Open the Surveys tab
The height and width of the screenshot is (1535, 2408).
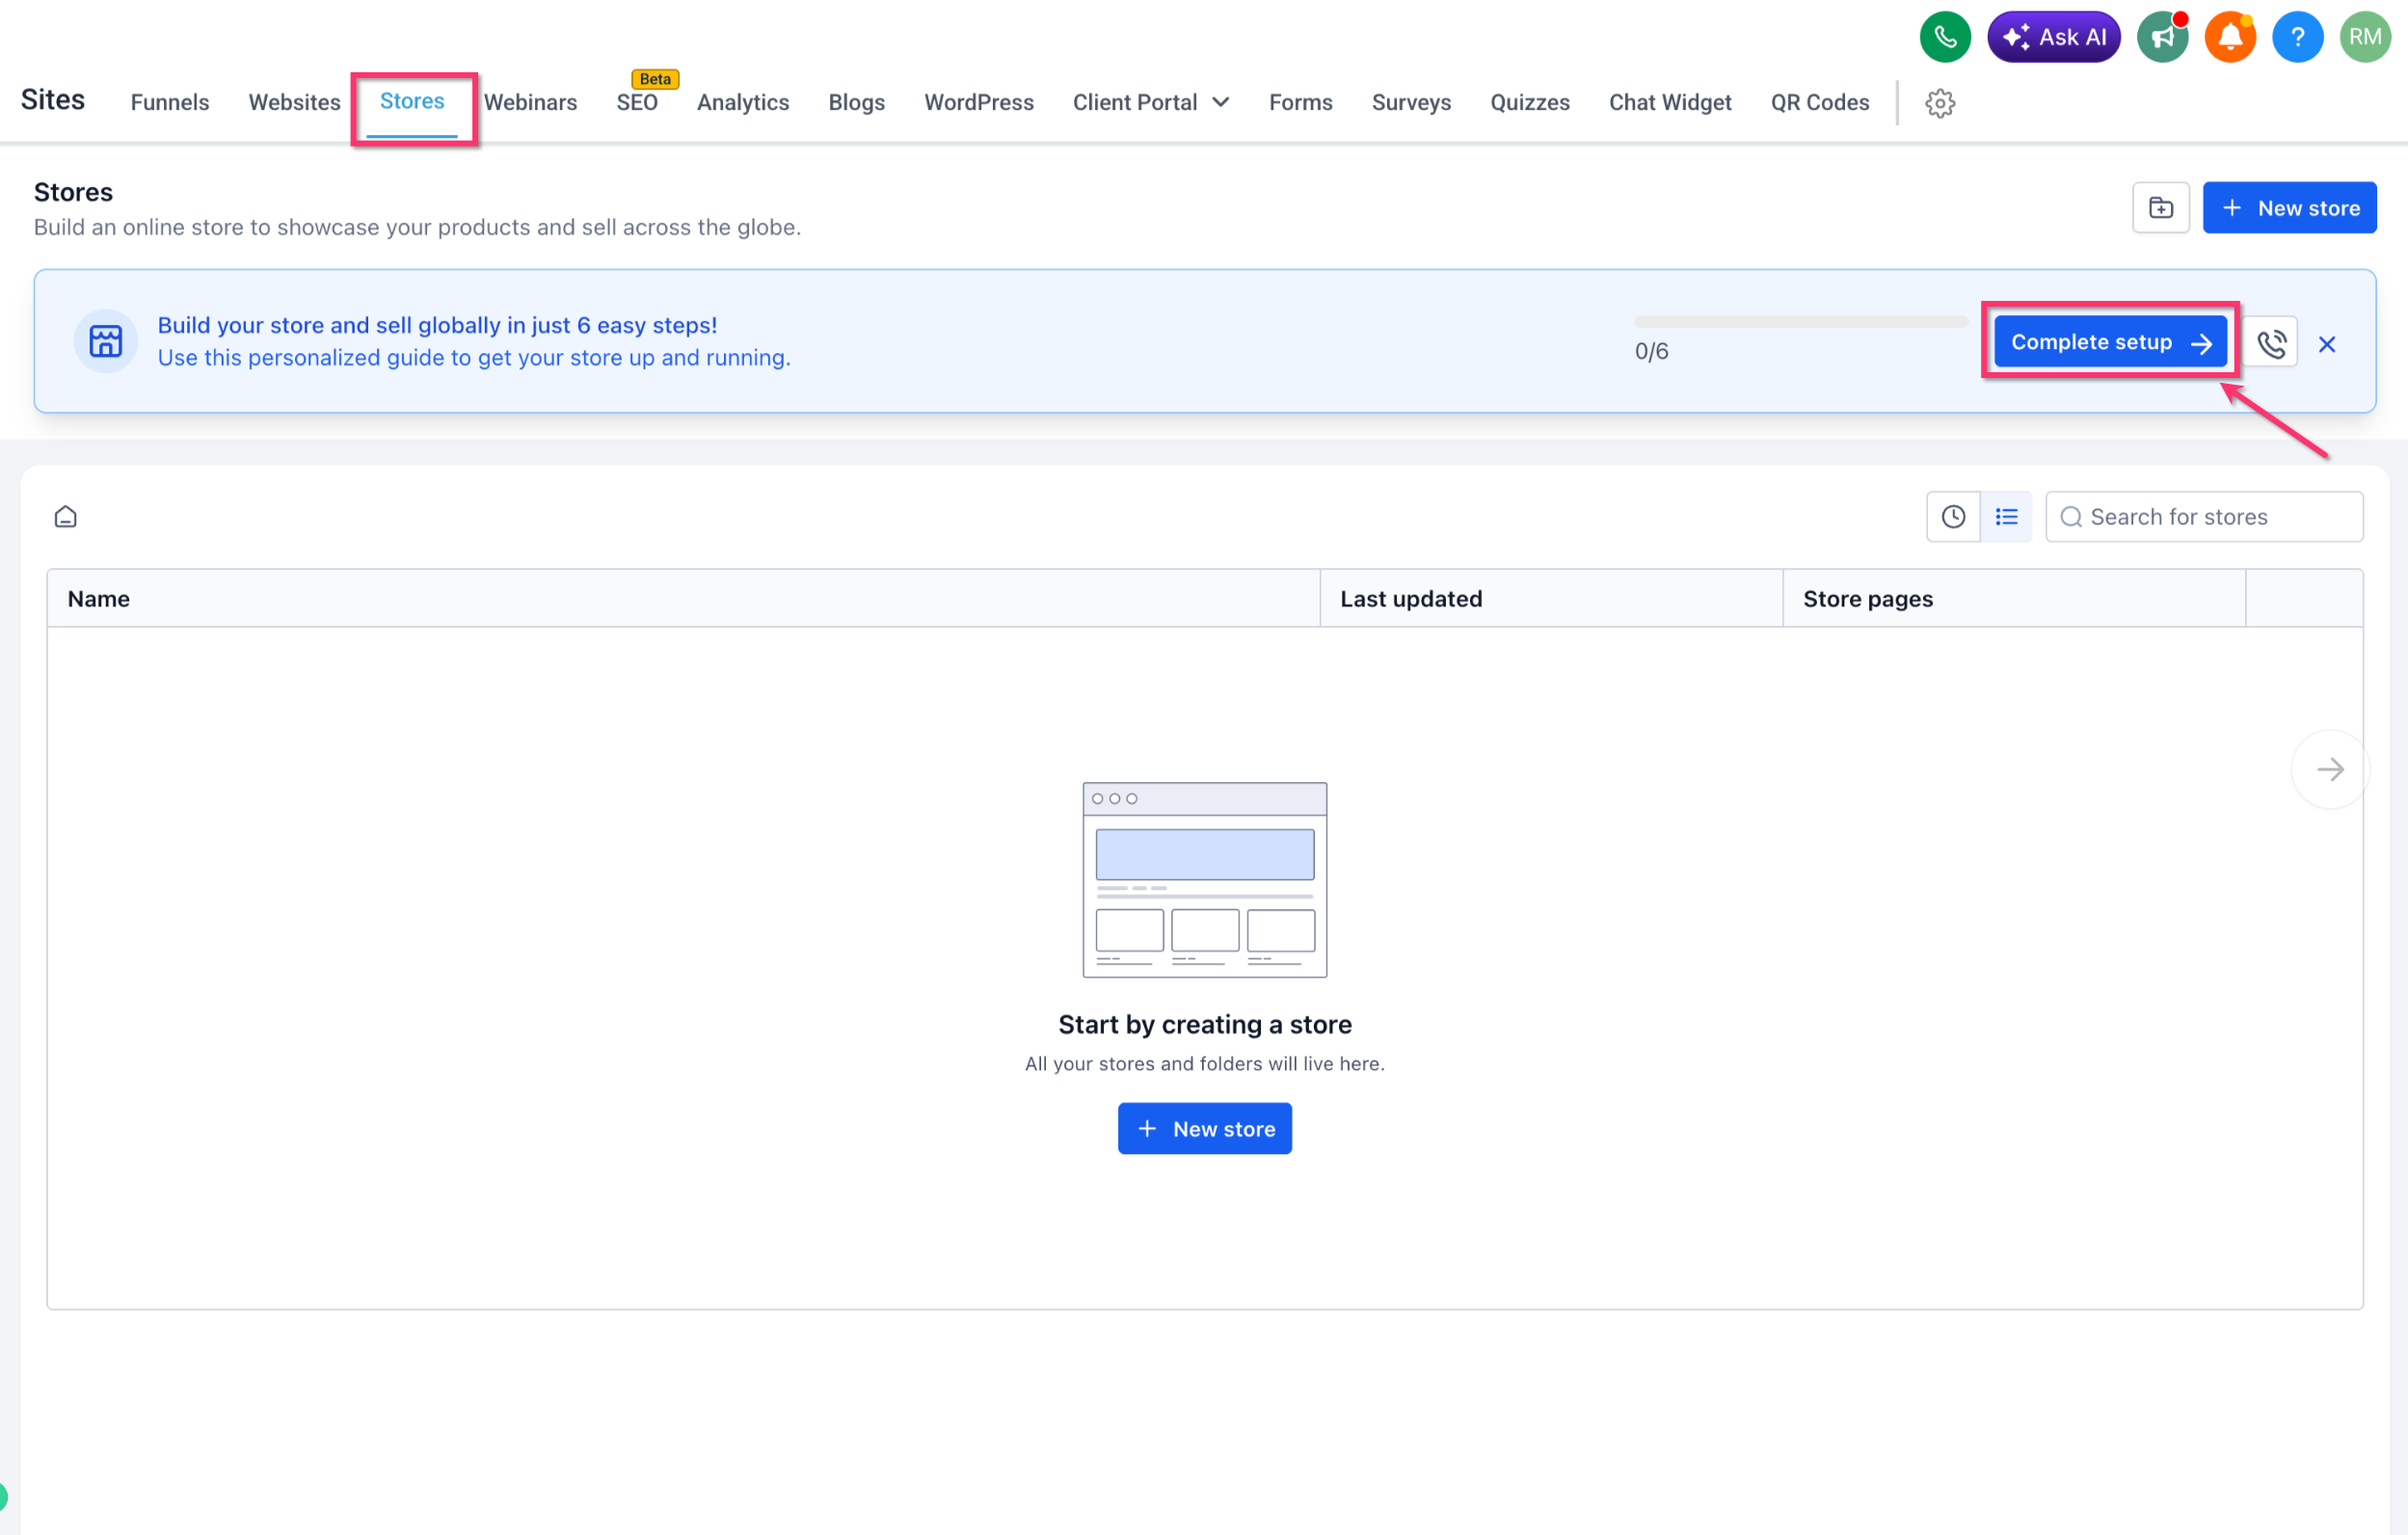(1411, 102)
